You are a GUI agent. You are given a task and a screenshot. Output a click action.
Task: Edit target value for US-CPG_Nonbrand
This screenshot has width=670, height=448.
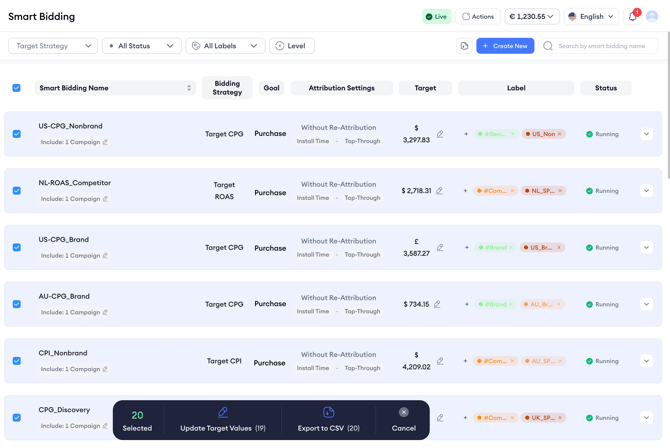click(440, 134)
